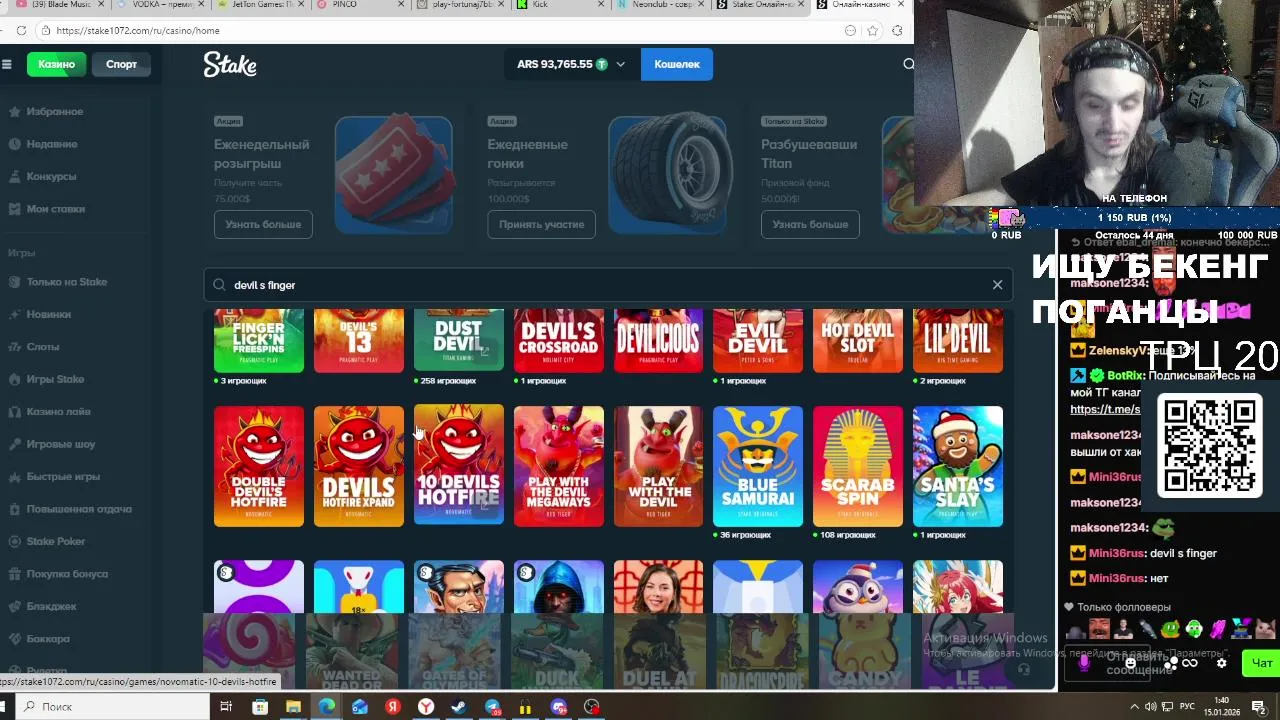Click the green Чат button
The height and width of the screenshot is (720, 1280).
click(x=1262, y=663)
